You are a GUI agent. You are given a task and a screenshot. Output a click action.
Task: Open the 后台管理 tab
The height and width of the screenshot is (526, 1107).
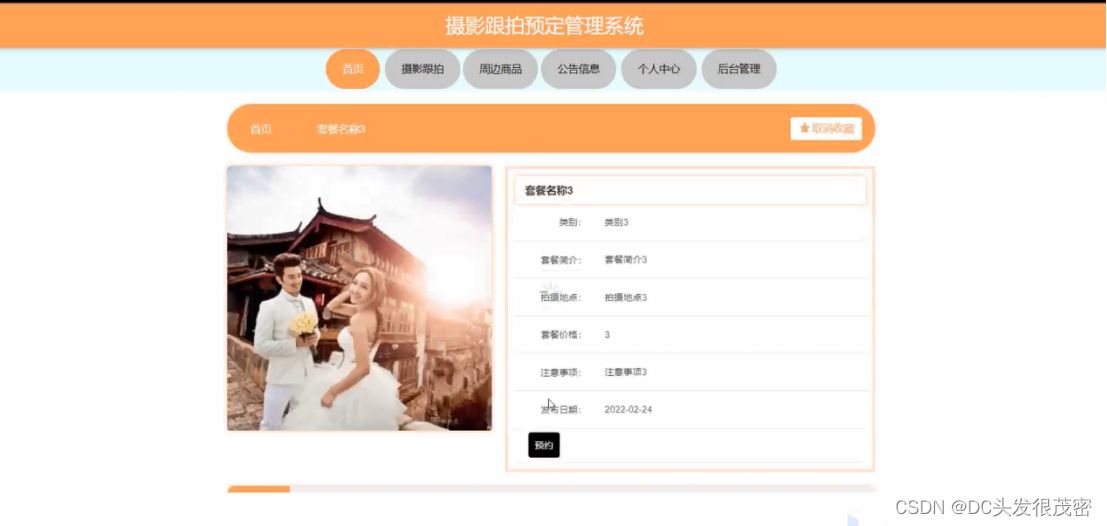click(x=738, y=69)
